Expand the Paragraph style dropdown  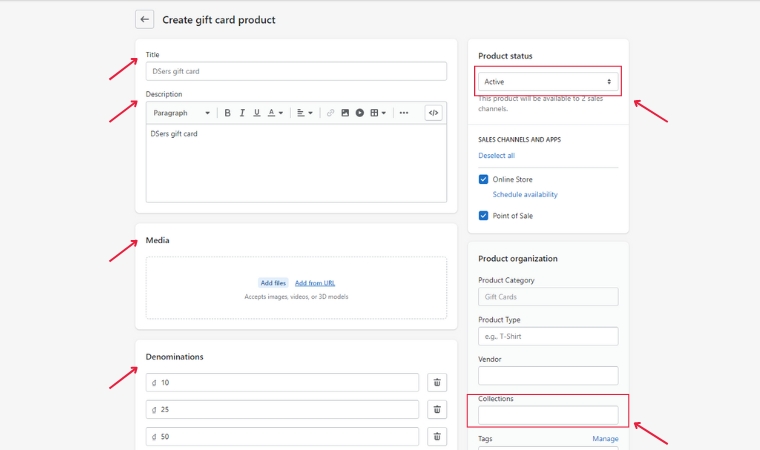tap(182, 113)
